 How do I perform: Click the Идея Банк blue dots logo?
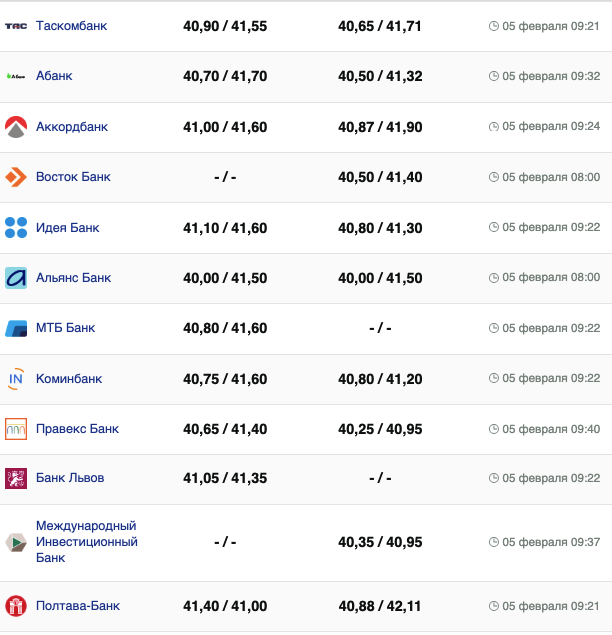16,228
